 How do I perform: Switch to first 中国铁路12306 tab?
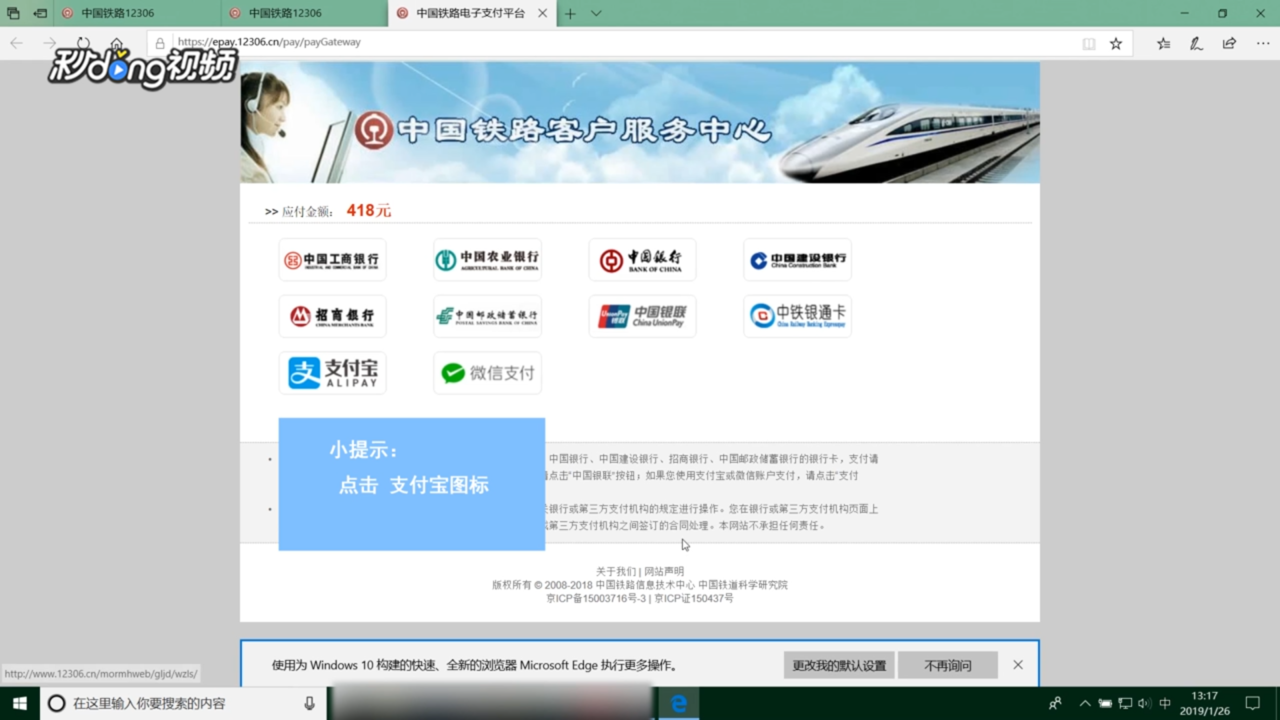[x=137, y=13]
